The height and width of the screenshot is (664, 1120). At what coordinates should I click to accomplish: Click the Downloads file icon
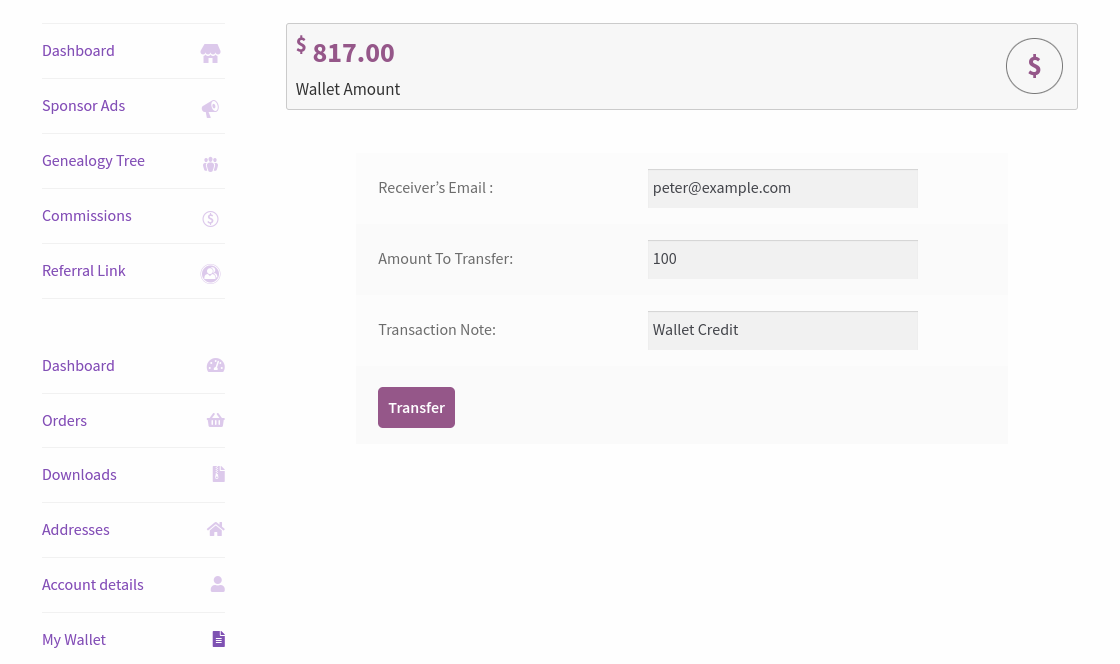[x=218, y=474]
